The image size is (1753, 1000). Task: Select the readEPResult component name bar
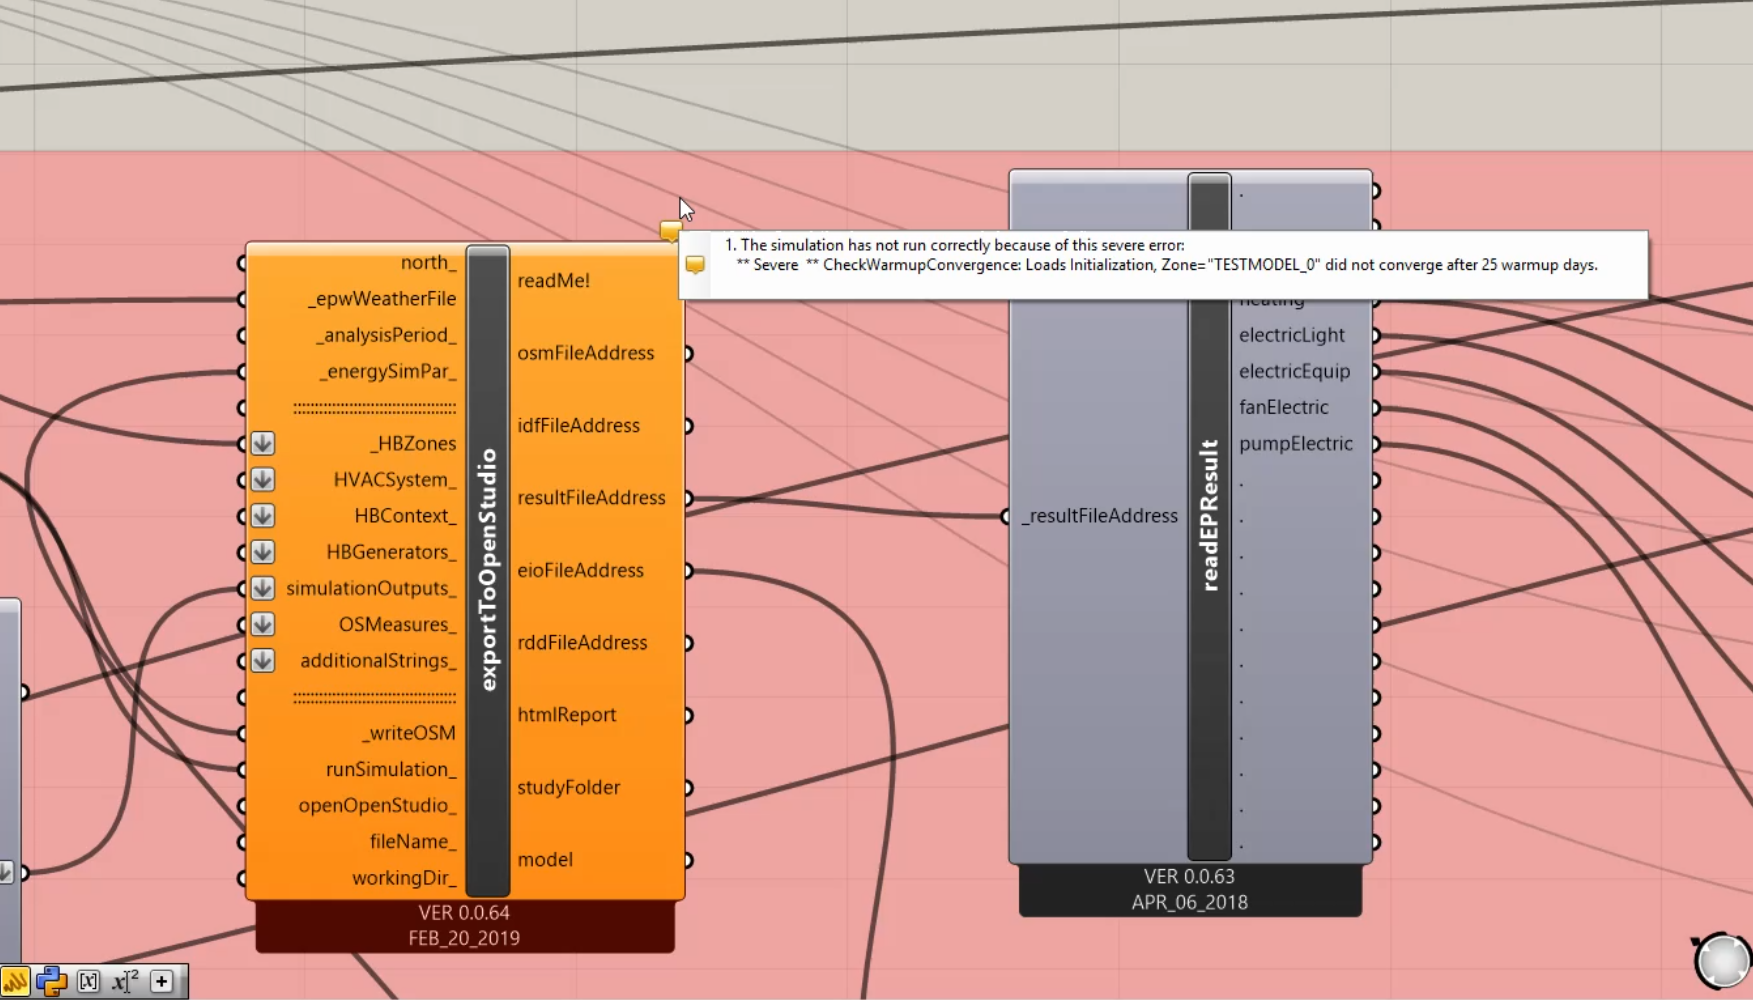click(x=1209, y=516)
